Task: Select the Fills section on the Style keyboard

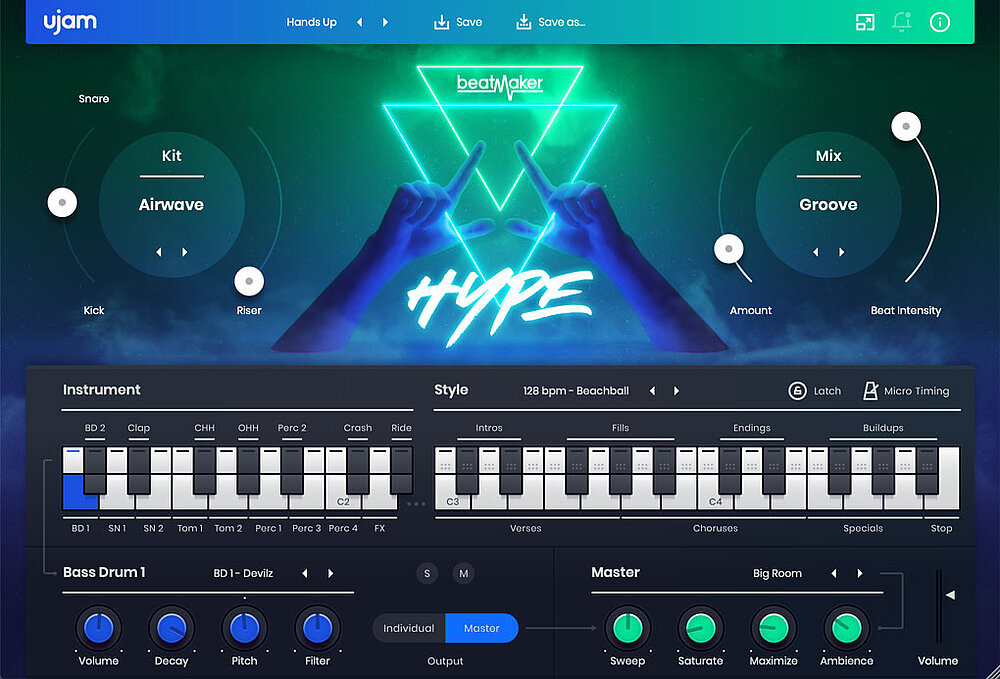Action: [620, 427]
